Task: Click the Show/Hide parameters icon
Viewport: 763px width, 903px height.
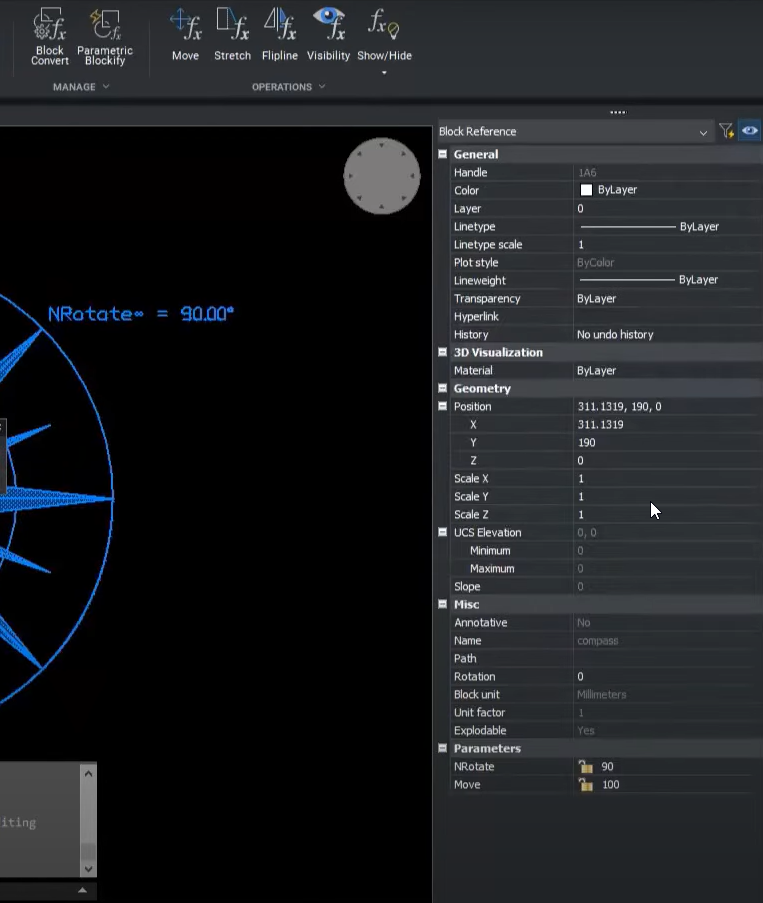Action: pos(385,24)
